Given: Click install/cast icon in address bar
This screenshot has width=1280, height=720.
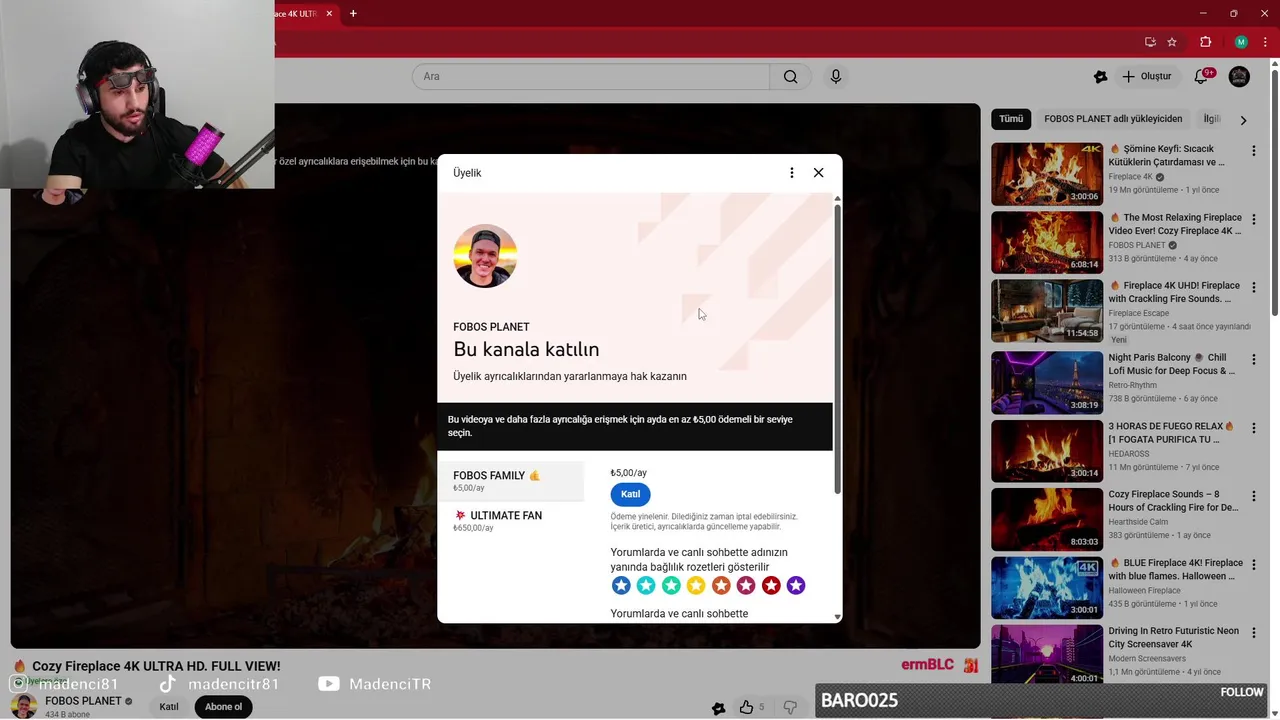Looking at the screenshot, I should 1150,42.
